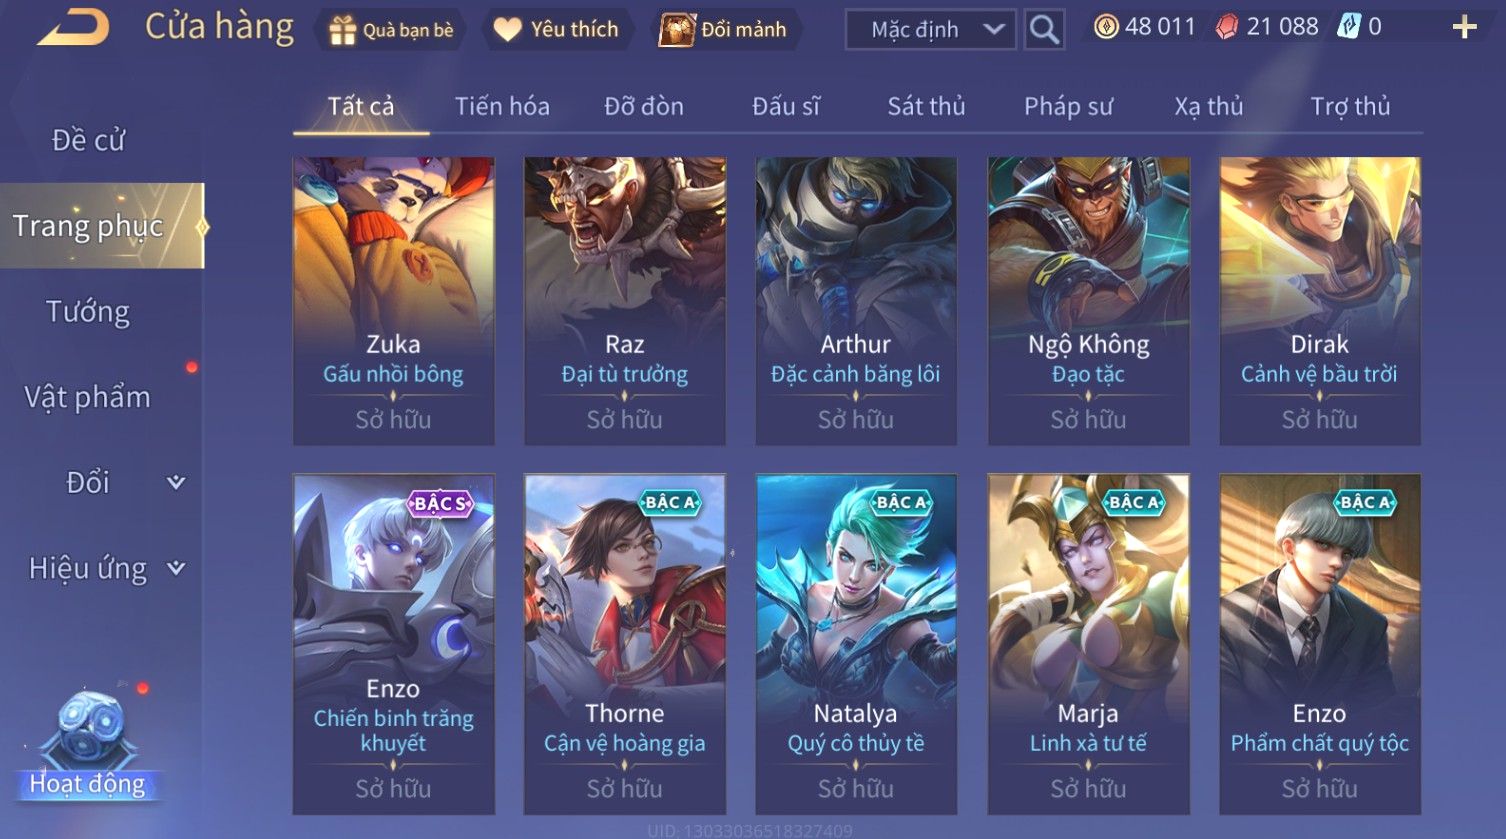The image size is (1506, 839).
Task: Click the golden back arrow icon
Action: pos(73,27)
